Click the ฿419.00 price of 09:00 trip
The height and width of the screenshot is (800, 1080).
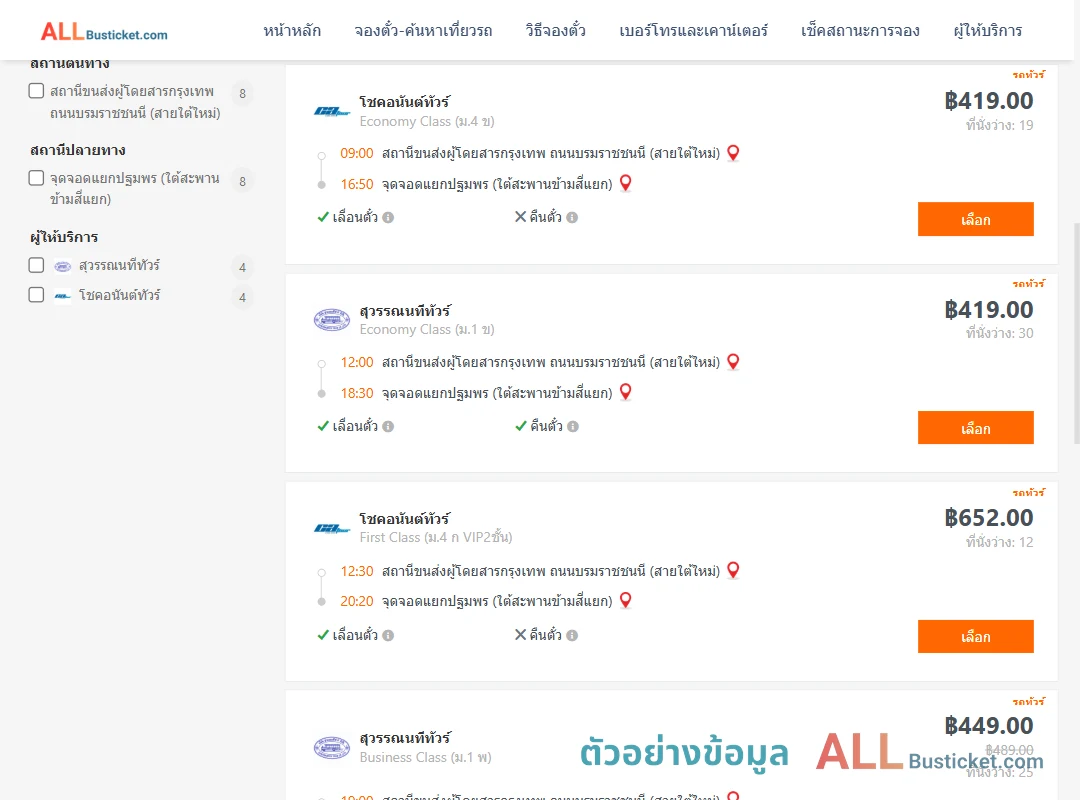click(988, 101)
